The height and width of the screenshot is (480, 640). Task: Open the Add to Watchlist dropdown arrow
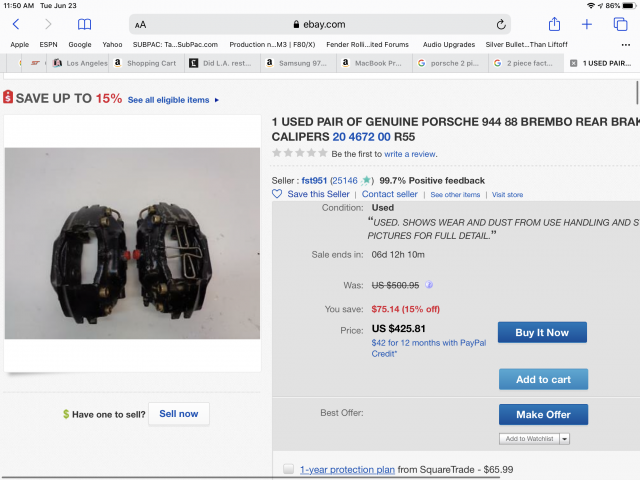point(564,439)
